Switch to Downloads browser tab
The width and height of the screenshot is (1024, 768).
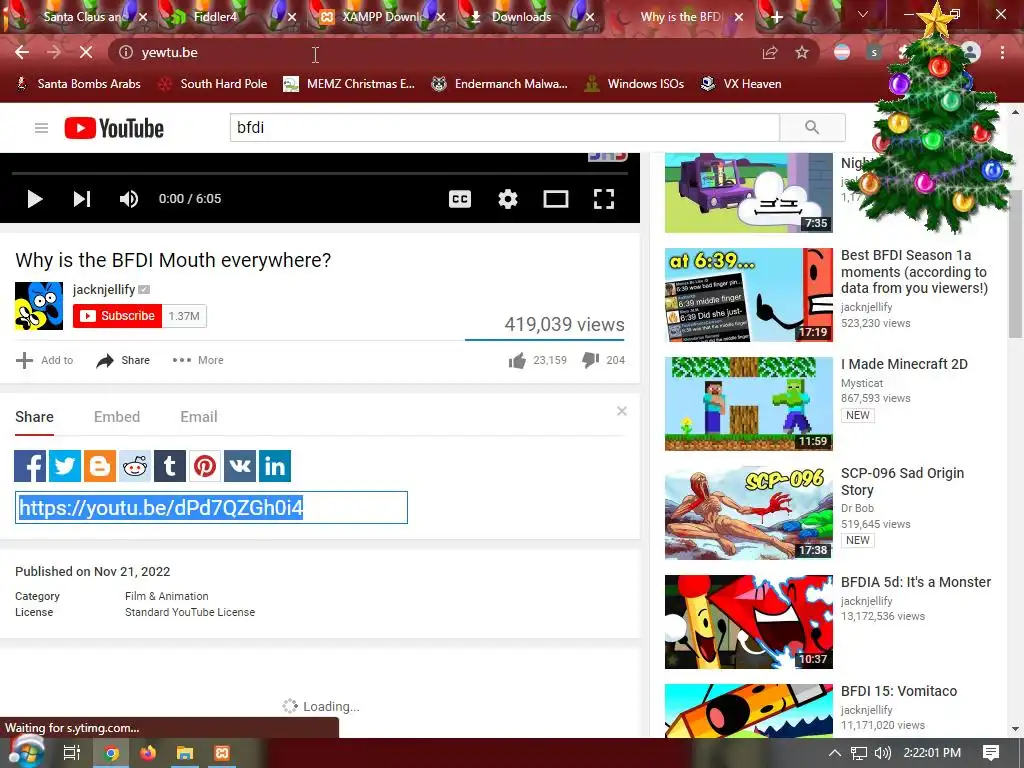521,17
